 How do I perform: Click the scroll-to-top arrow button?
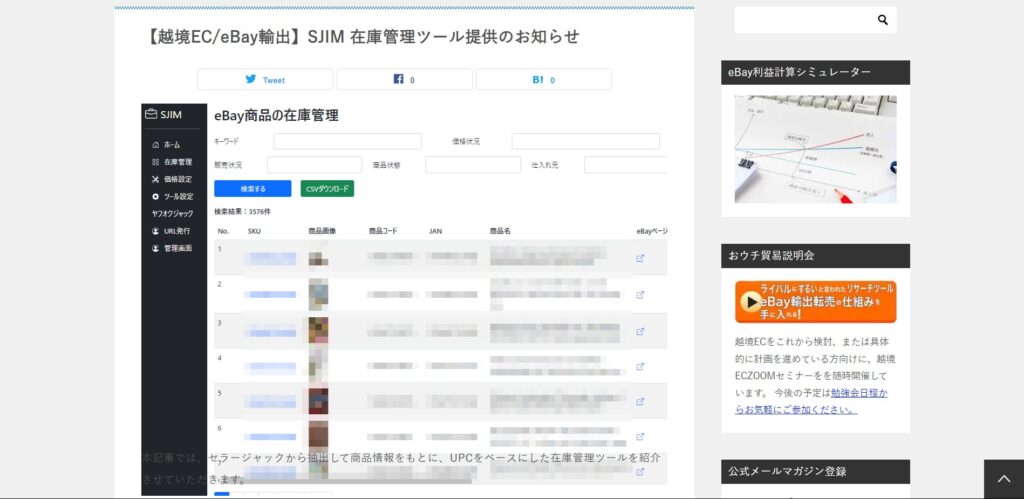(x=1004, y=479)
